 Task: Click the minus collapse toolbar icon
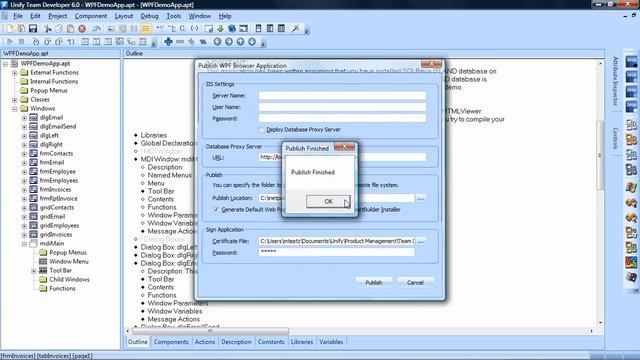point(180,42)
